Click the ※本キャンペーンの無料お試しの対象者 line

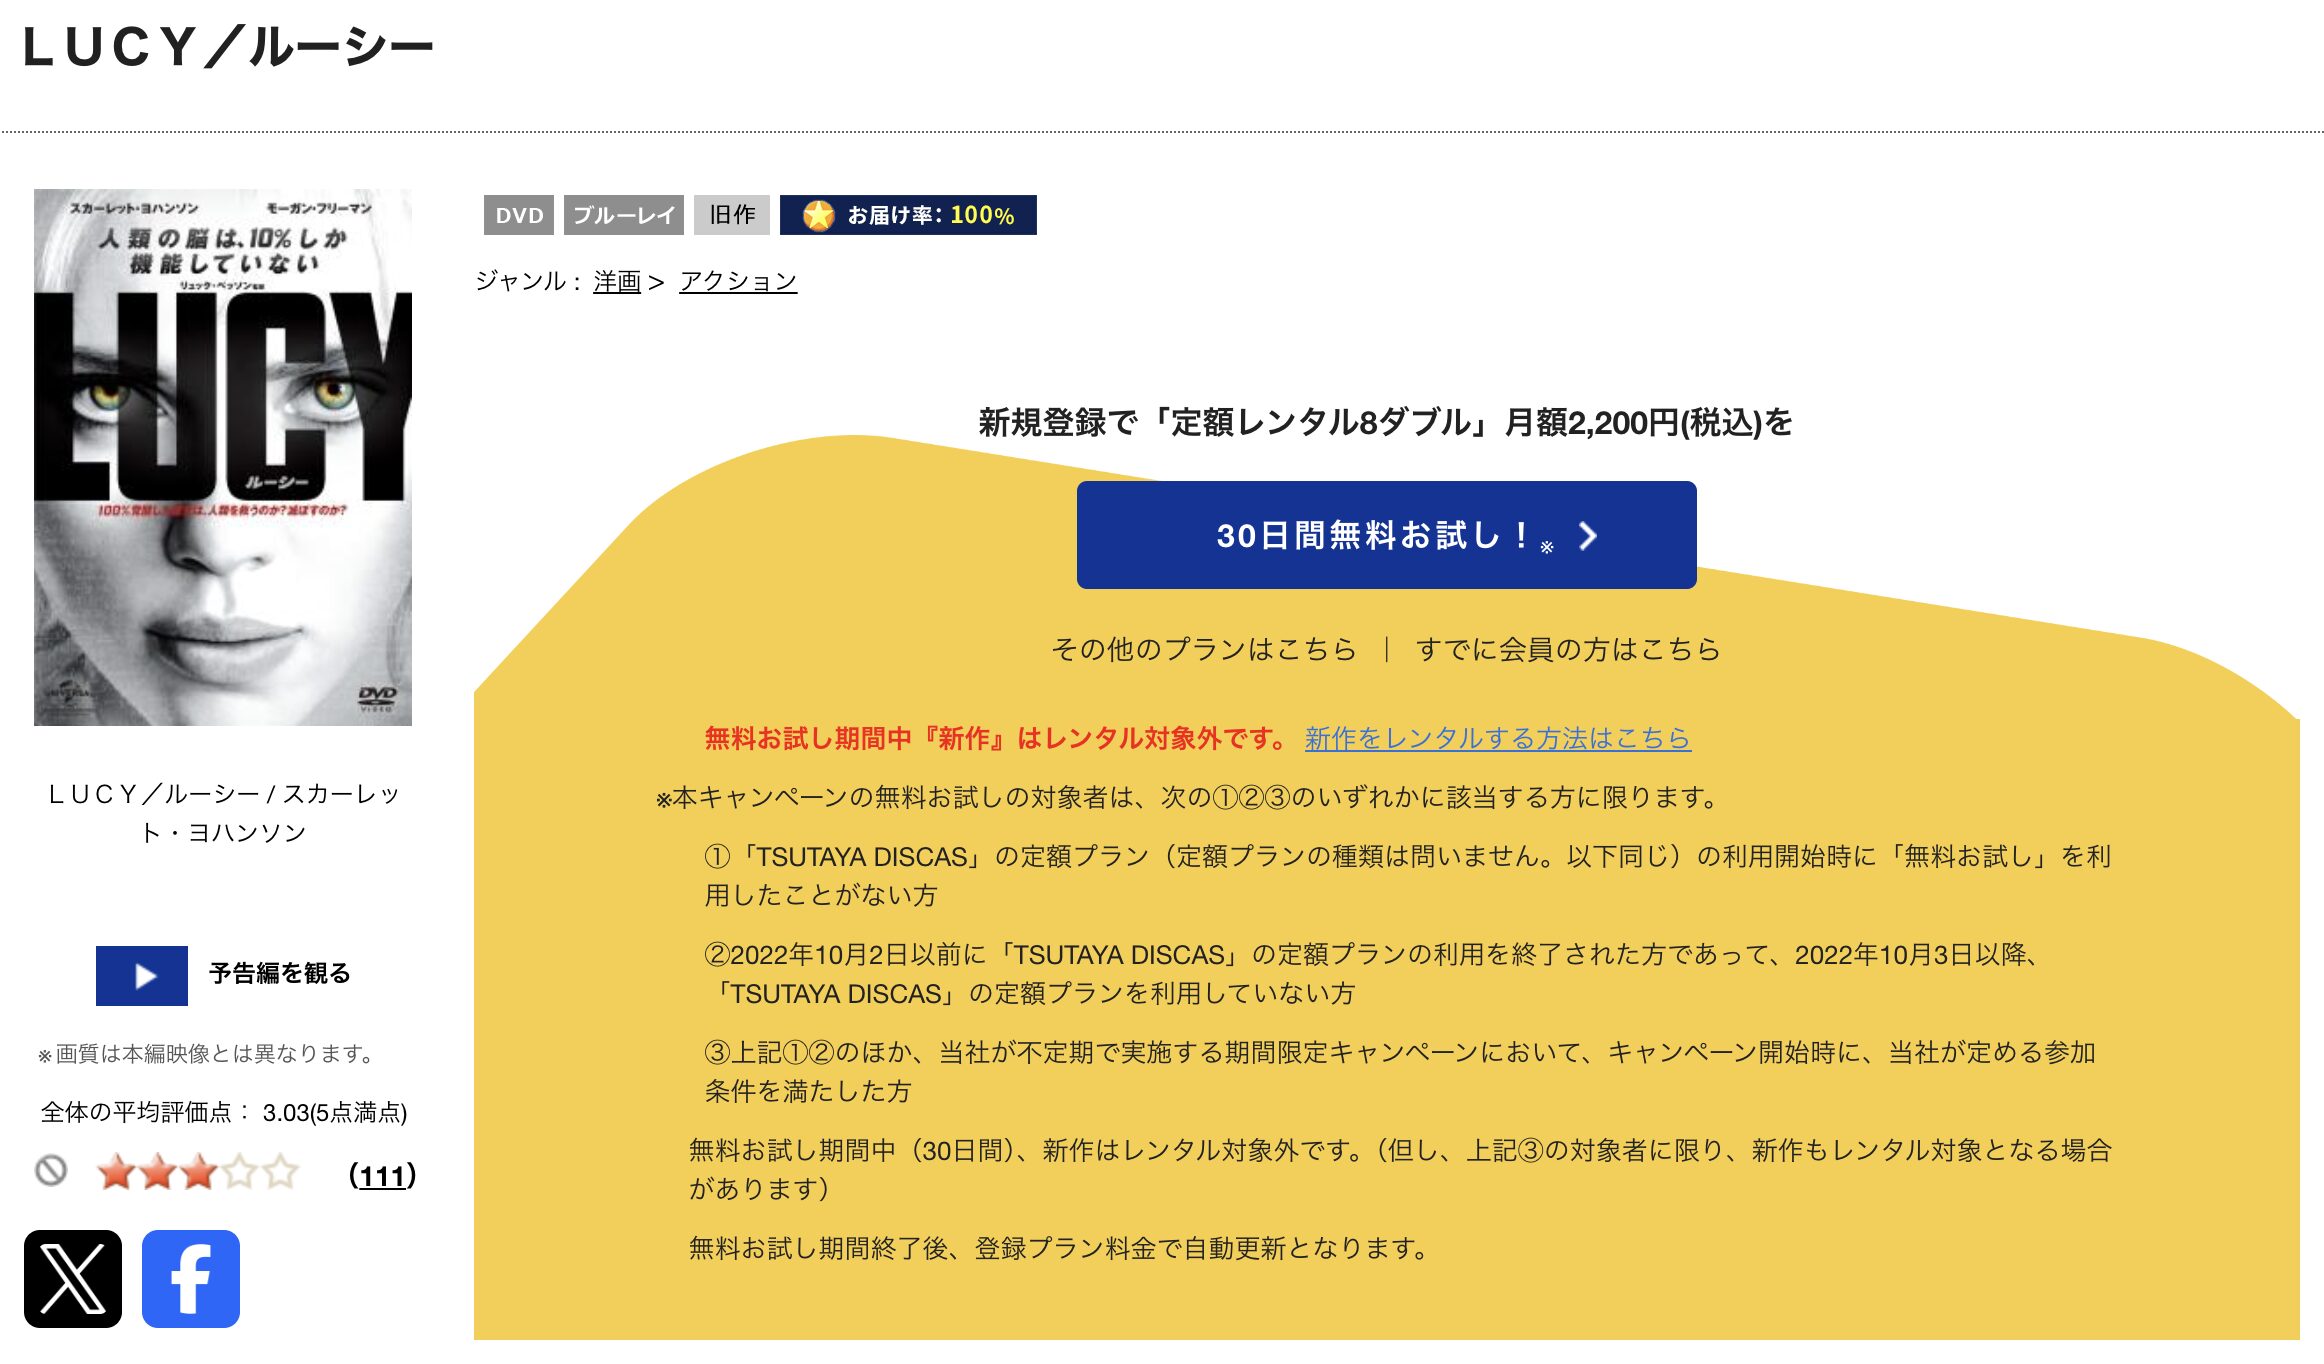click(1187, 797)
